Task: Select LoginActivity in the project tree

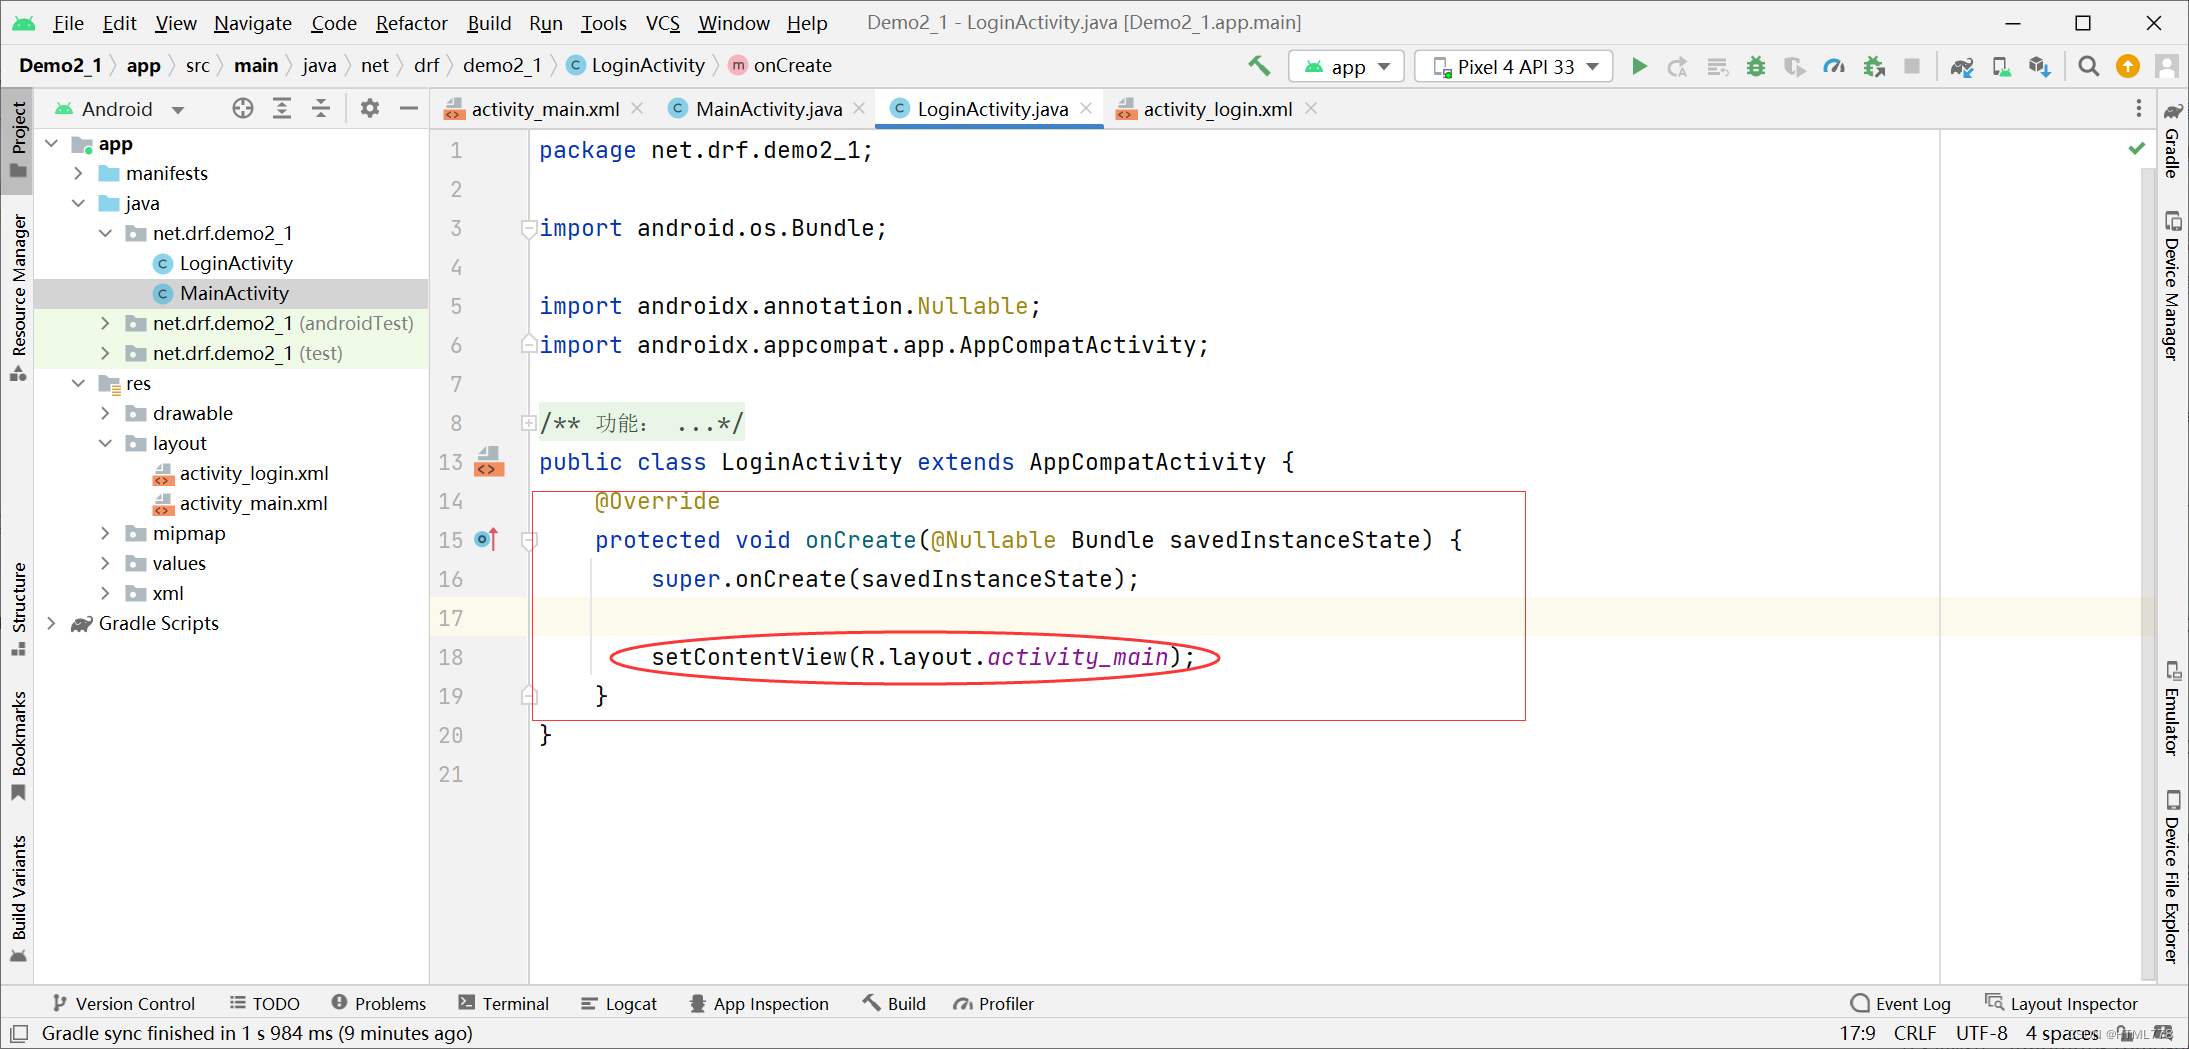Action: click(236, 263)
